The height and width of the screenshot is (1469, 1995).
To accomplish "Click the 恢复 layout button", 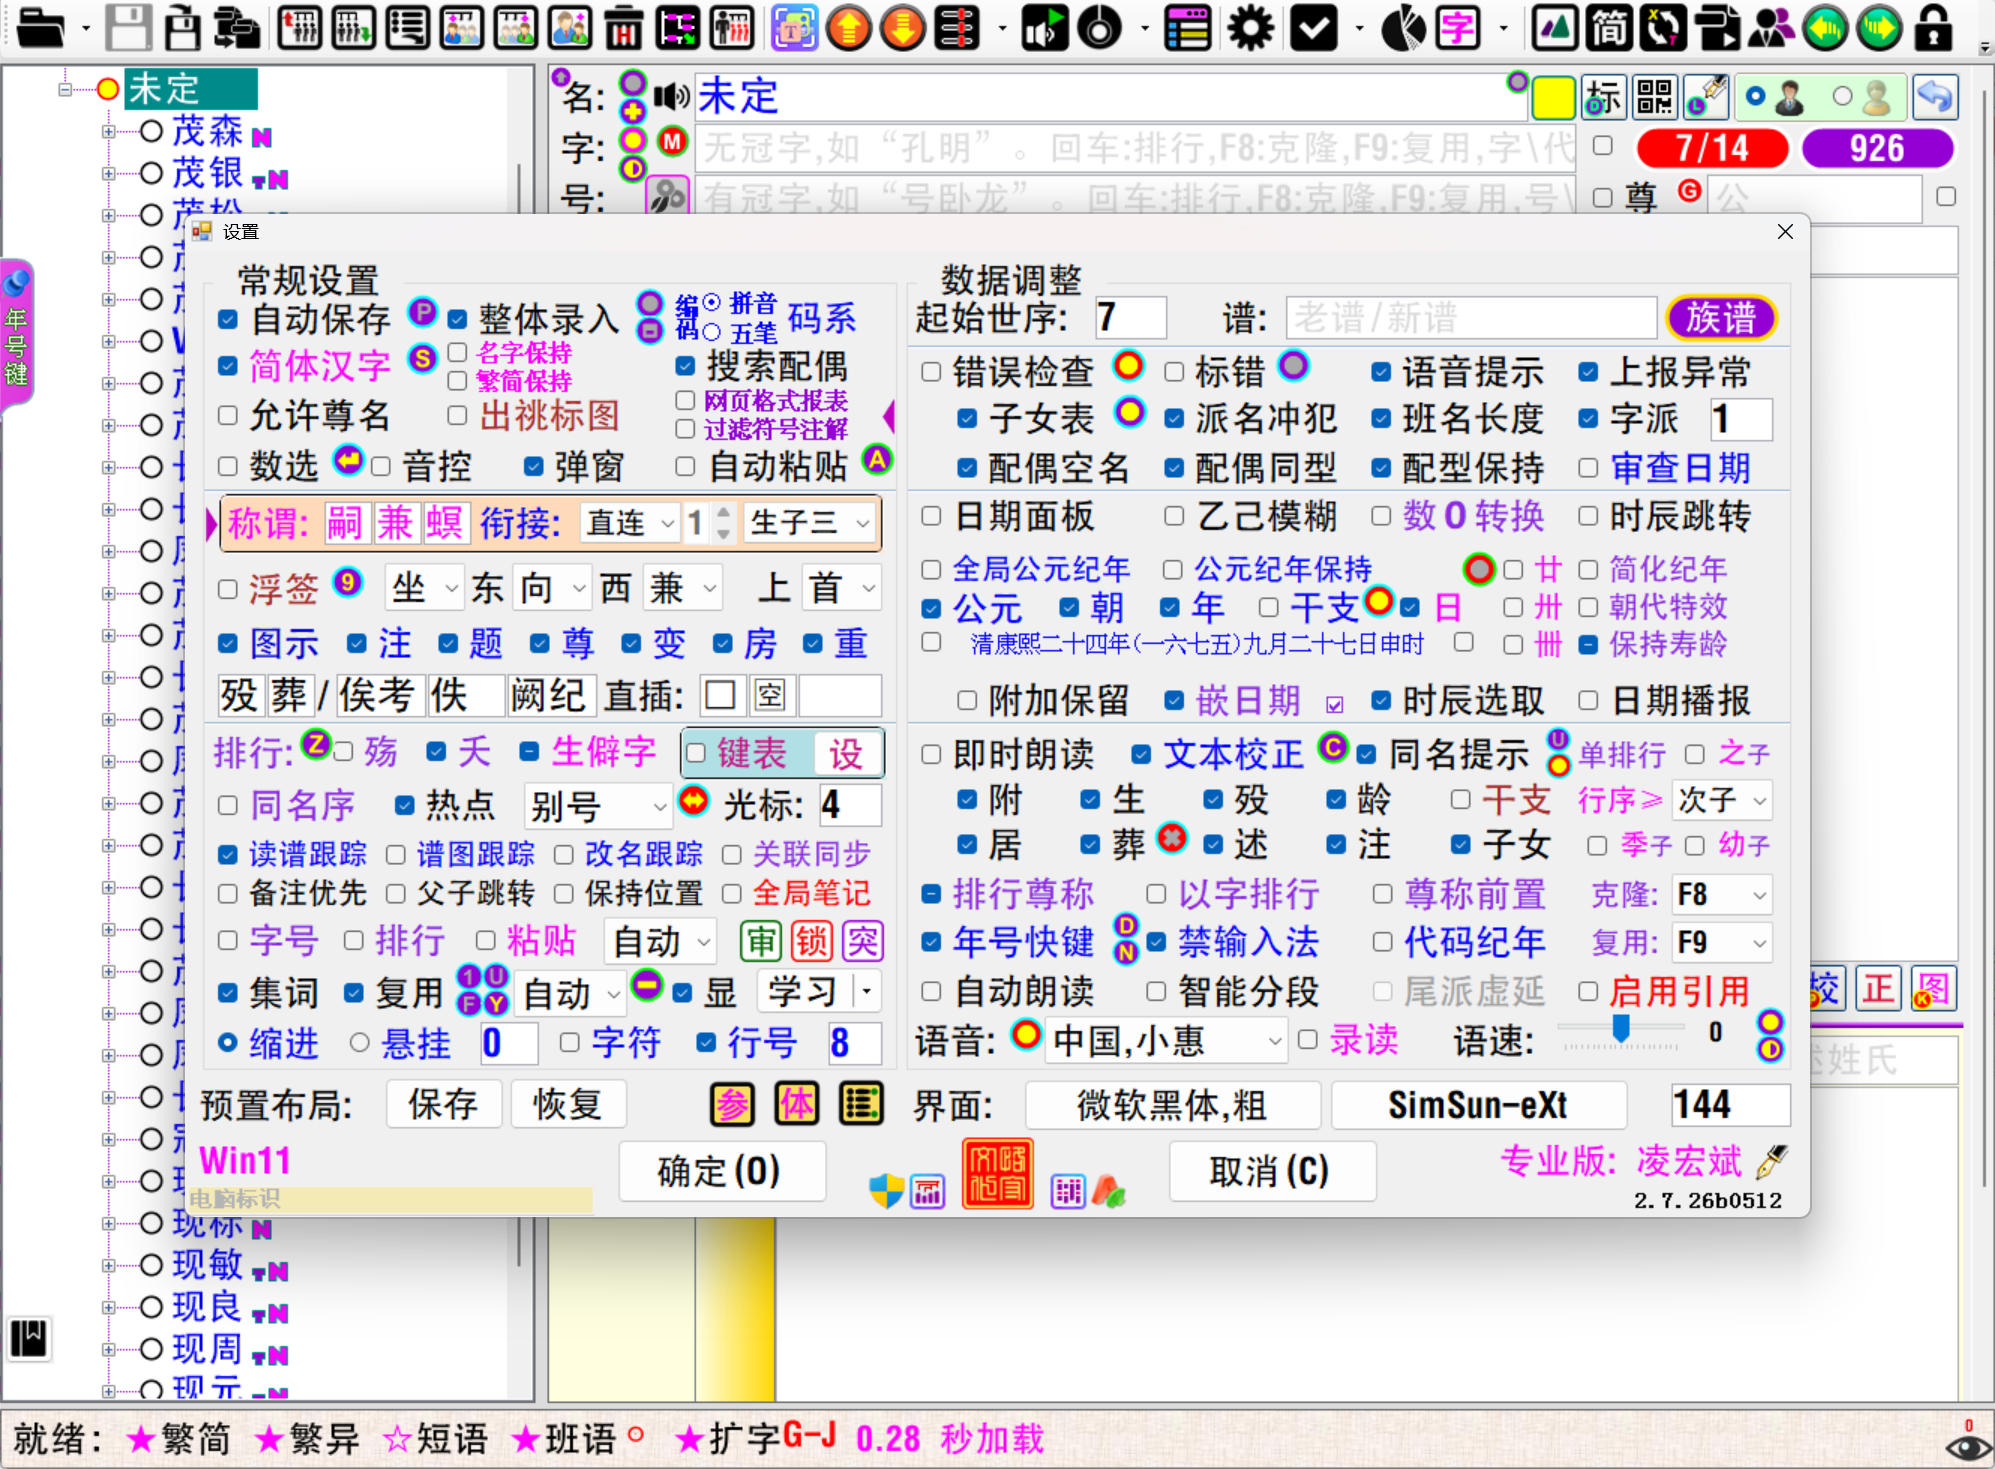I will pyautogui.click(x=567, y=1105).
